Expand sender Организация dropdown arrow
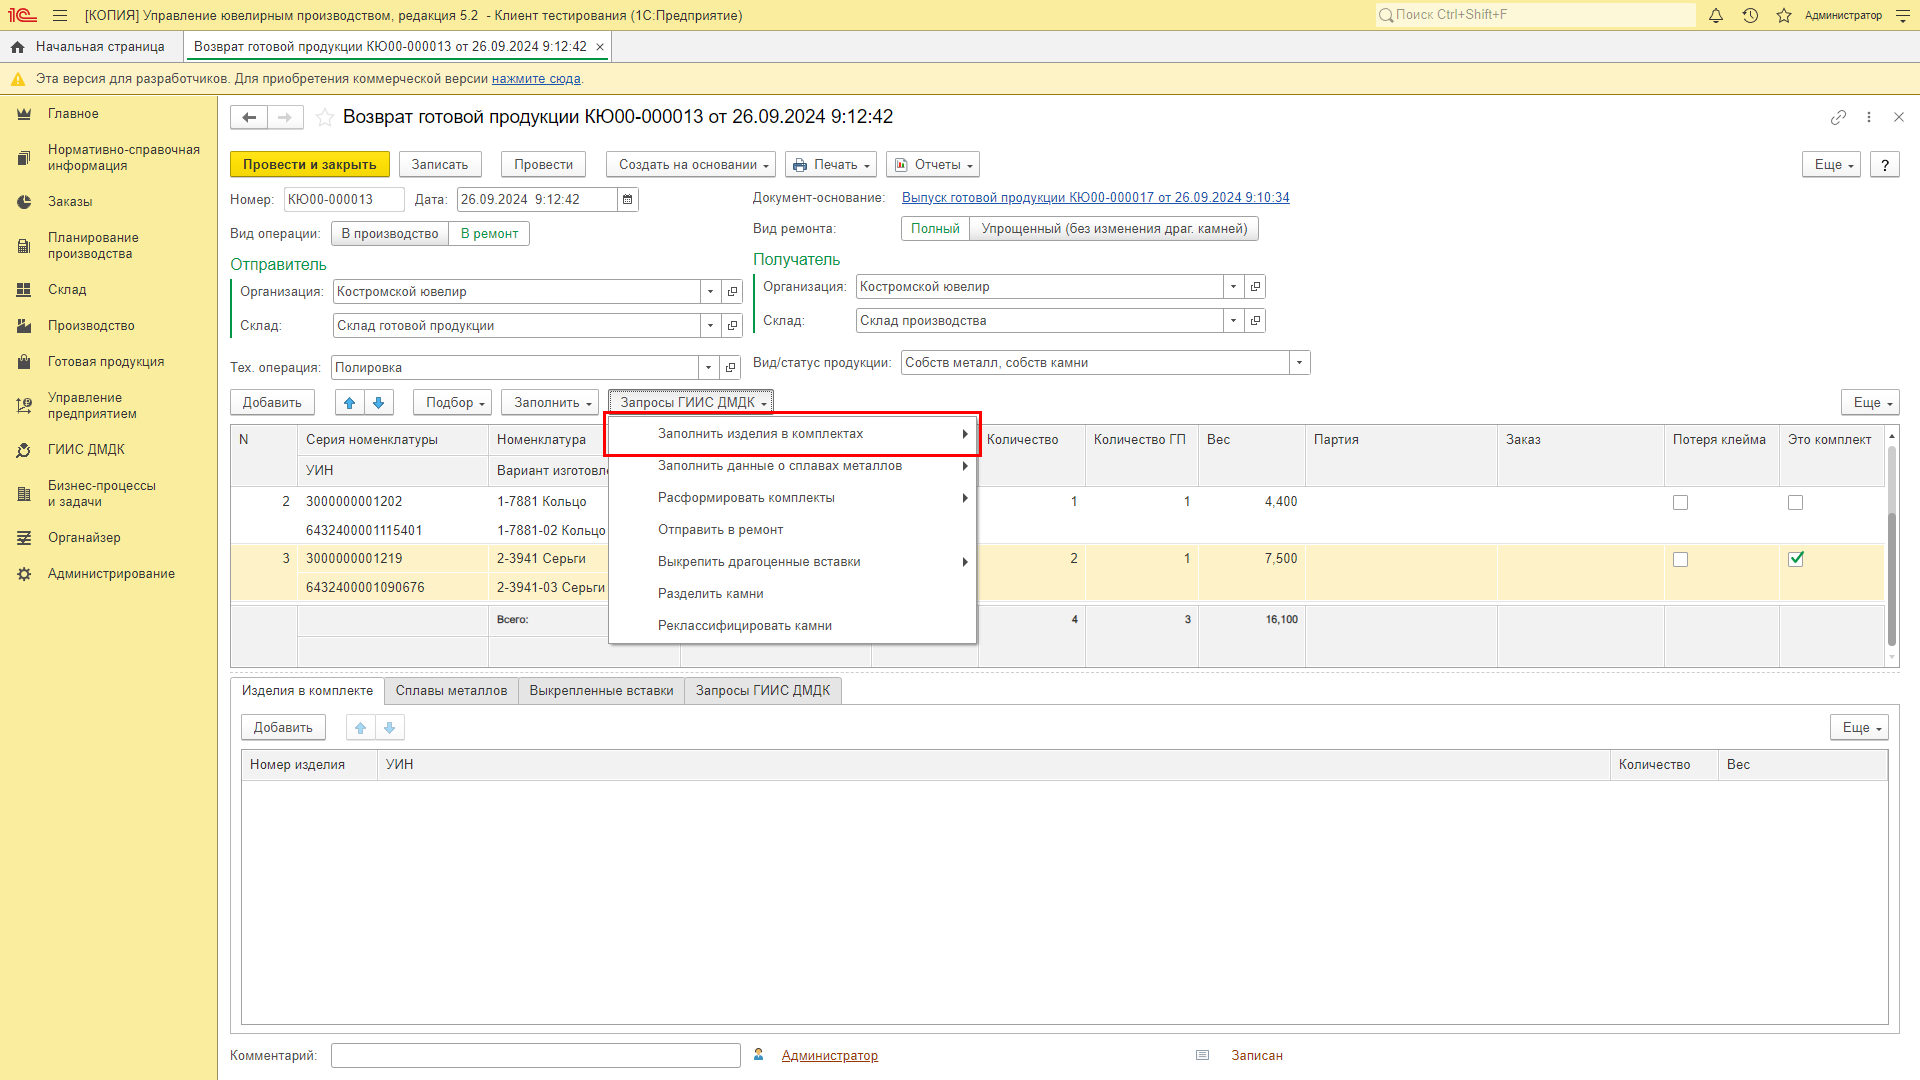 point(710,292)
